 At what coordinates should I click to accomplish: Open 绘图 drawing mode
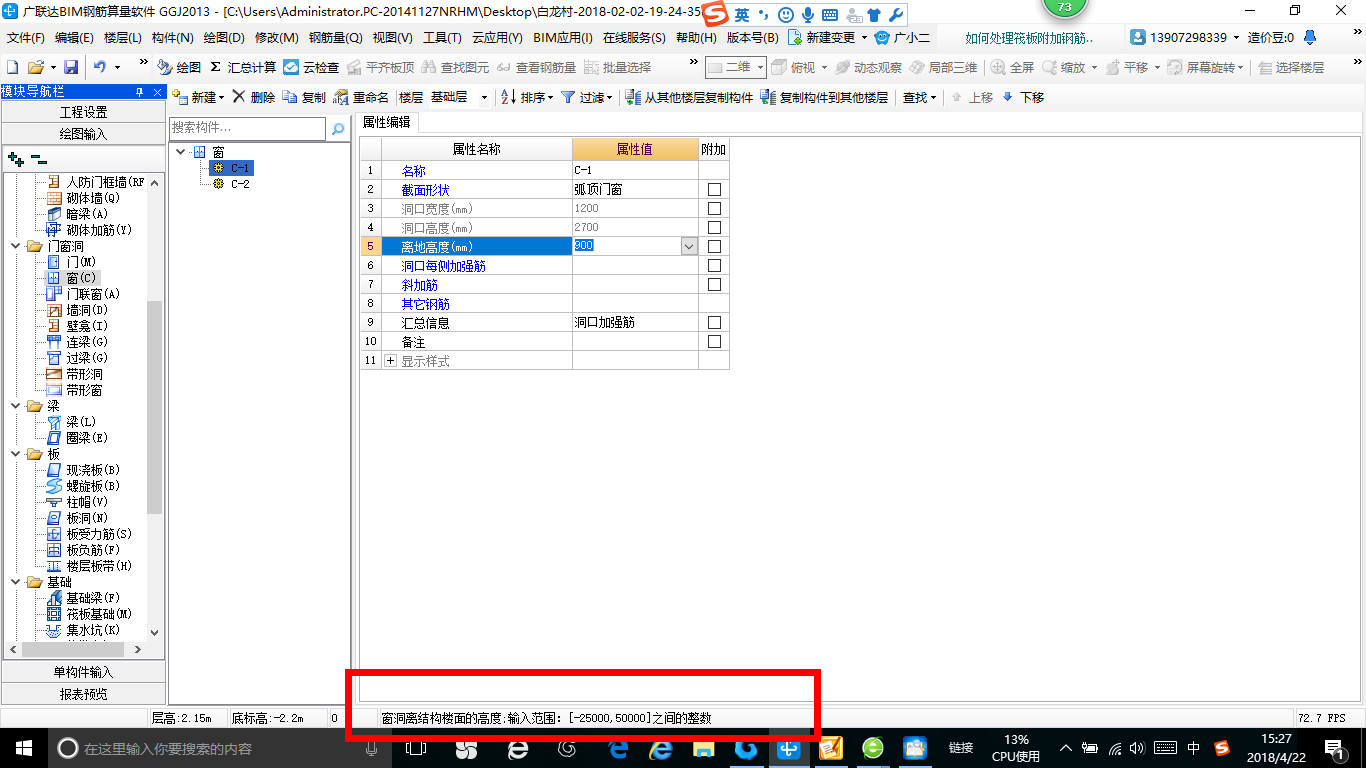click(179, 67)
